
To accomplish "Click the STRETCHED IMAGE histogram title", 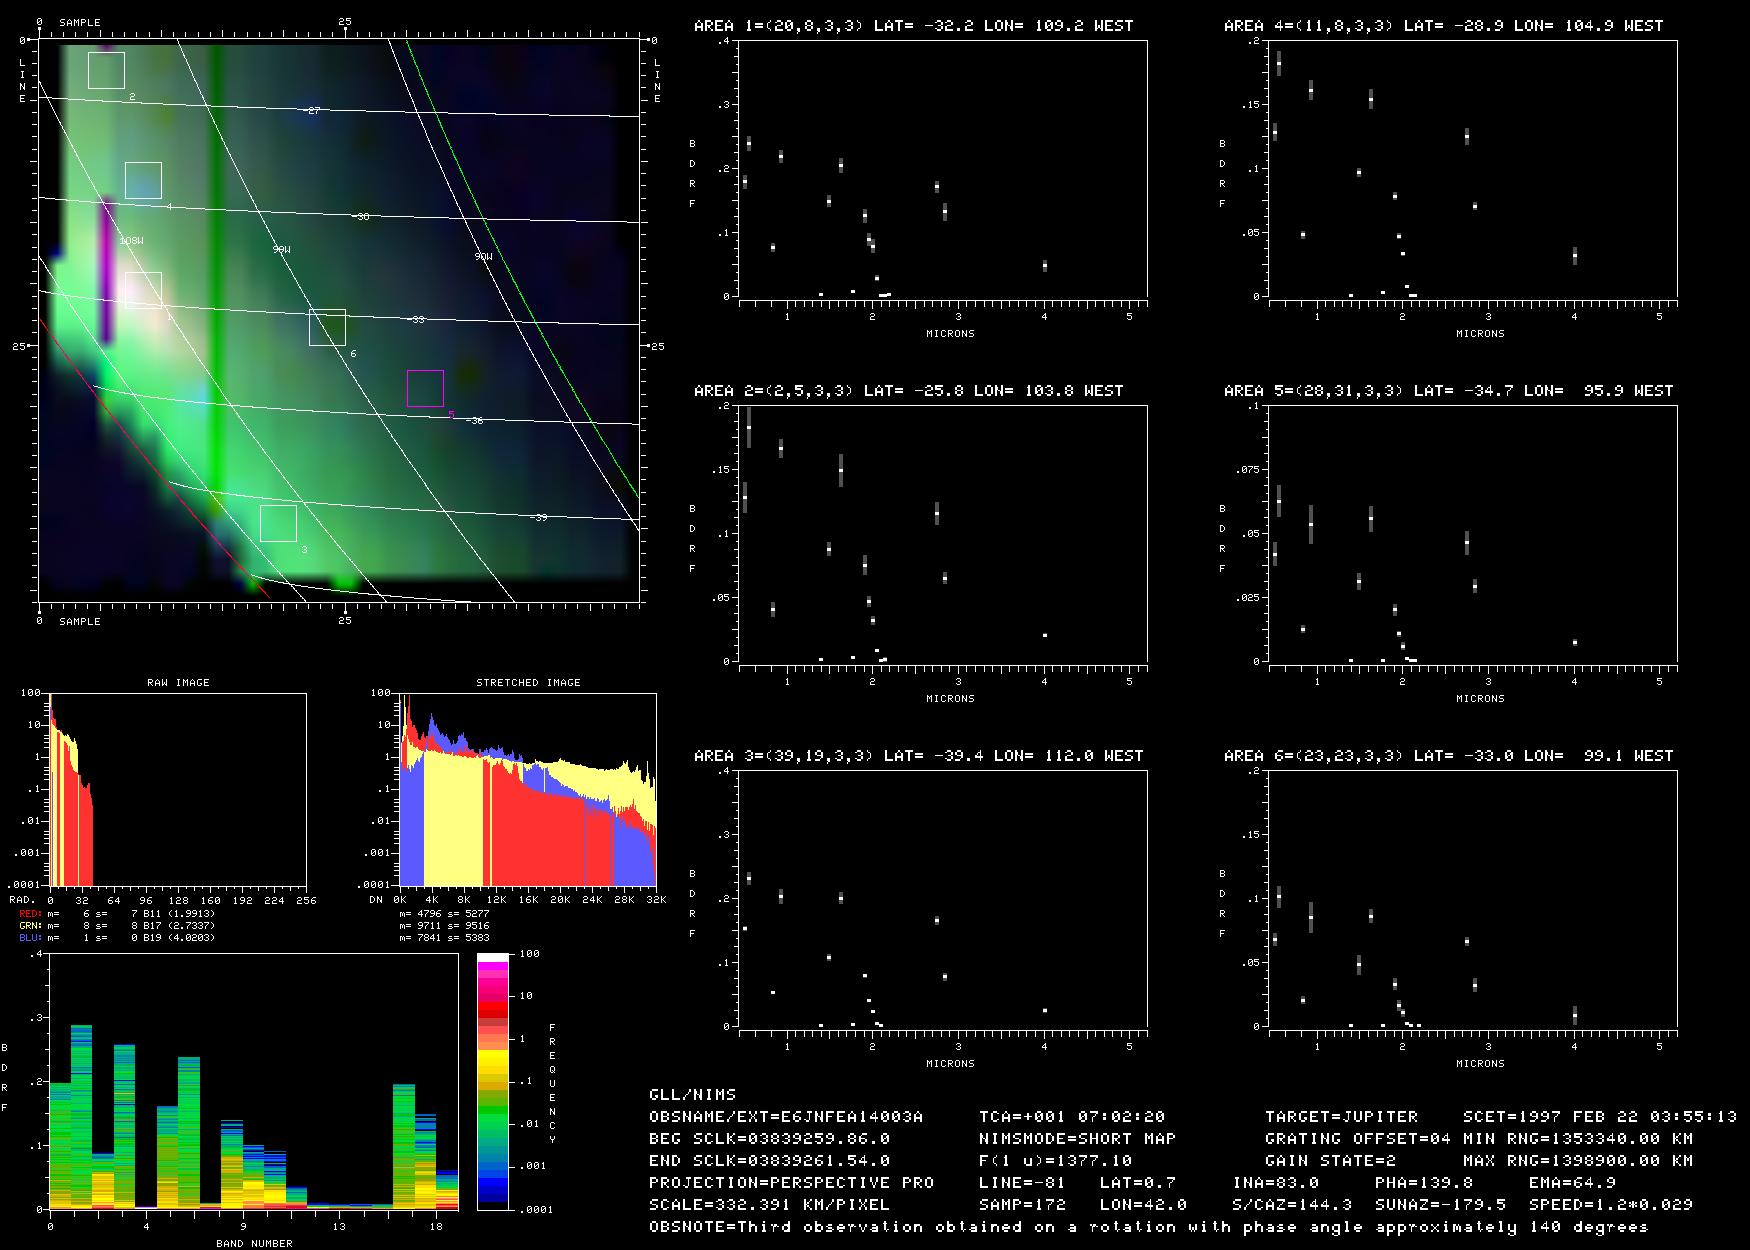I will pos(528,682).
